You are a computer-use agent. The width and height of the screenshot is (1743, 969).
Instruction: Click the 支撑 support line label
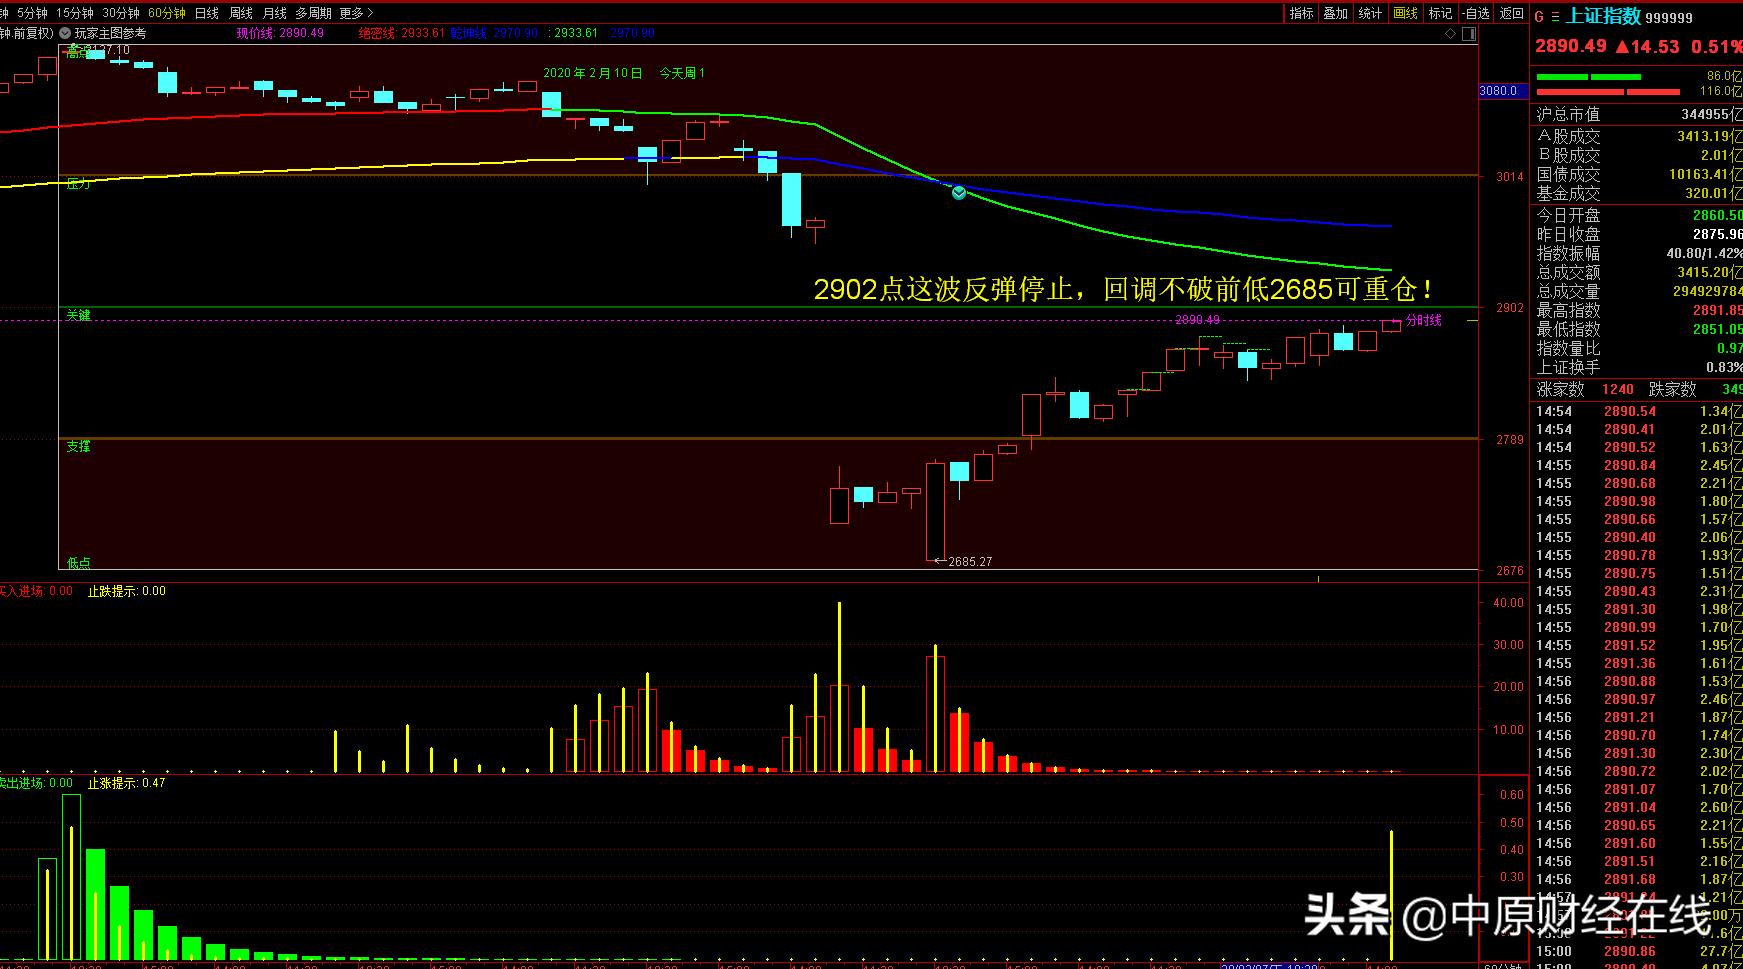coord(78,446)
